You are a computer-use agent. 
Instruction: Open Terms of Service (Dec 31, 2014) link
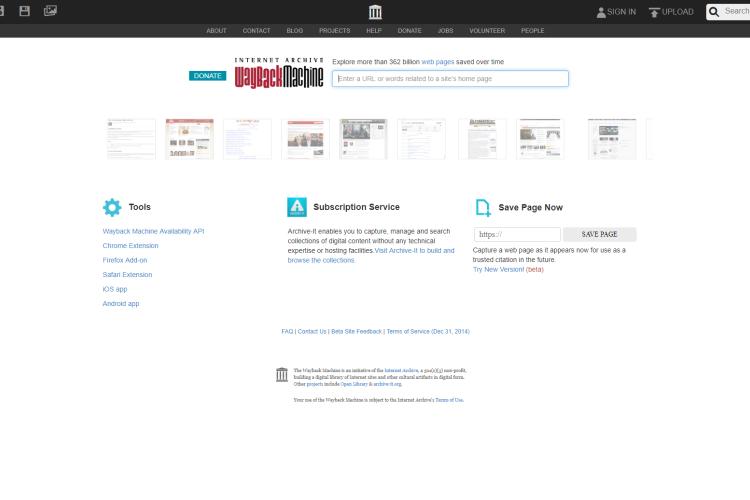click(x=428, y=331)
